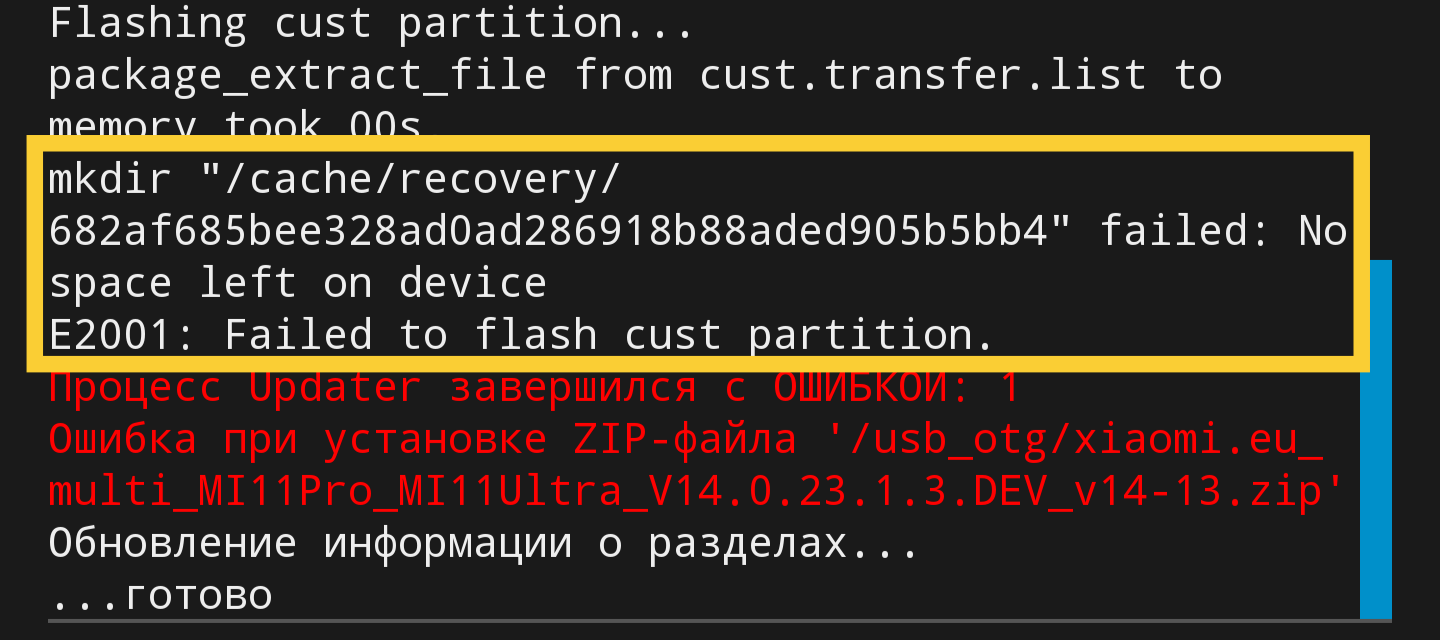
Task: Click the '...готово' log line
Action: click(x=160, y=597)
